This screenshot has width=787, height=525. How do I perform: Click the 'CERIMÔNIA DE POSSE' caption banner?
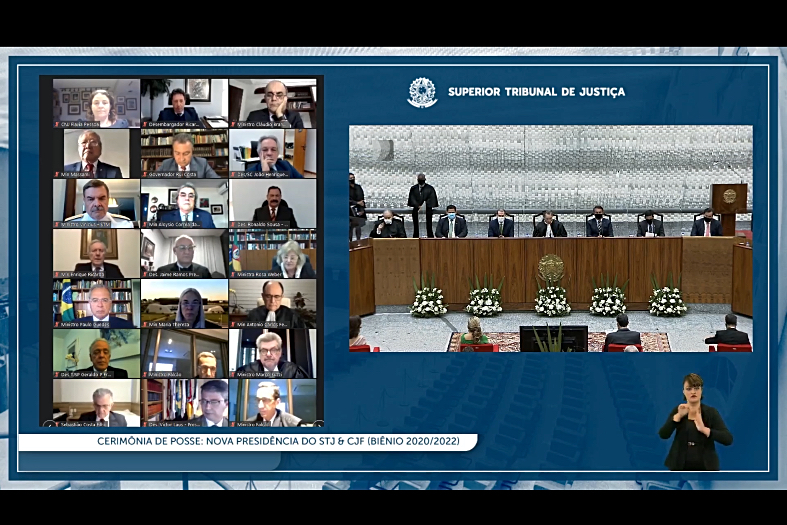[248, 442]
